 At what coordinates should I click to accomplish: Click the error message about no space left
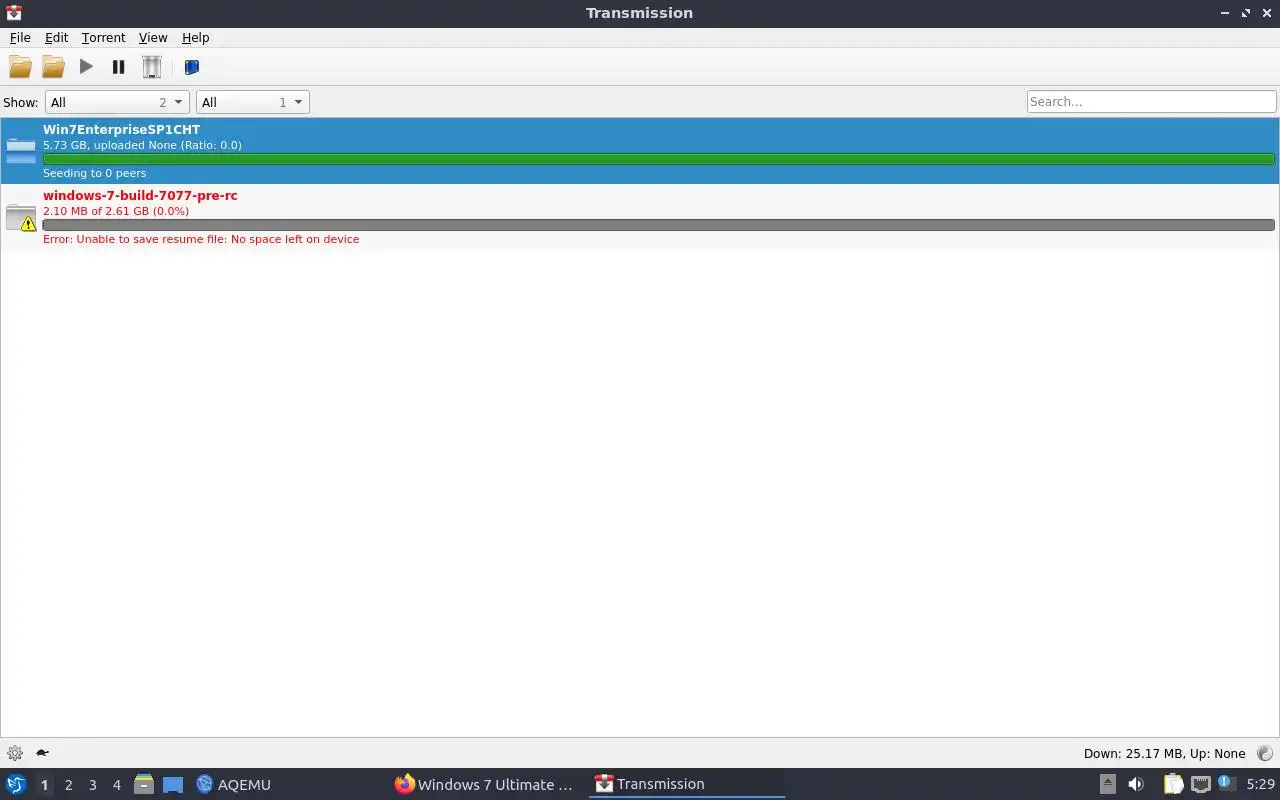click(201, 239)
